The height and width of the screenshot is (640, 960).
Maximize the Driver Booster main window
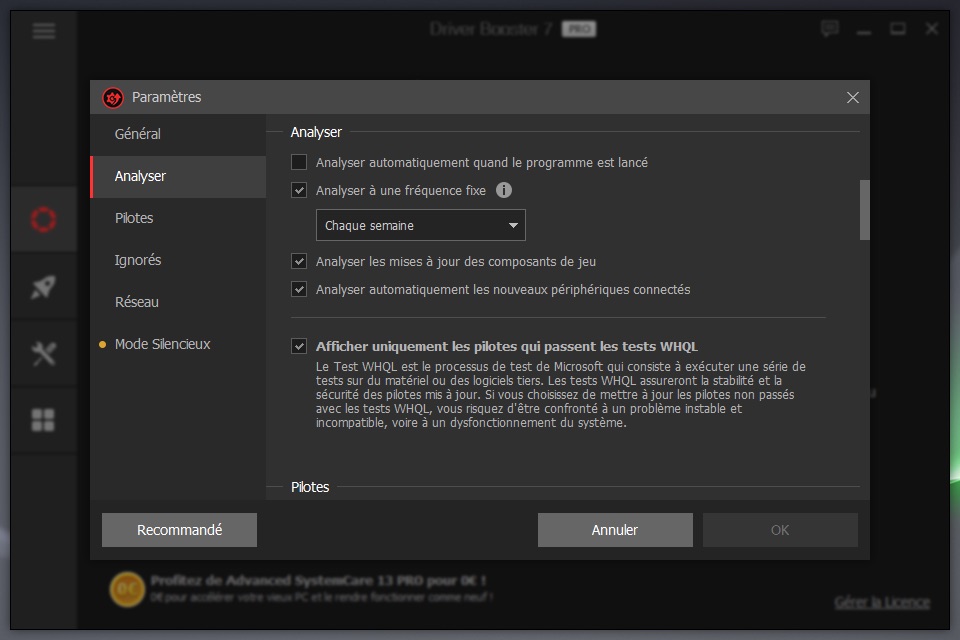coord(898,29)
